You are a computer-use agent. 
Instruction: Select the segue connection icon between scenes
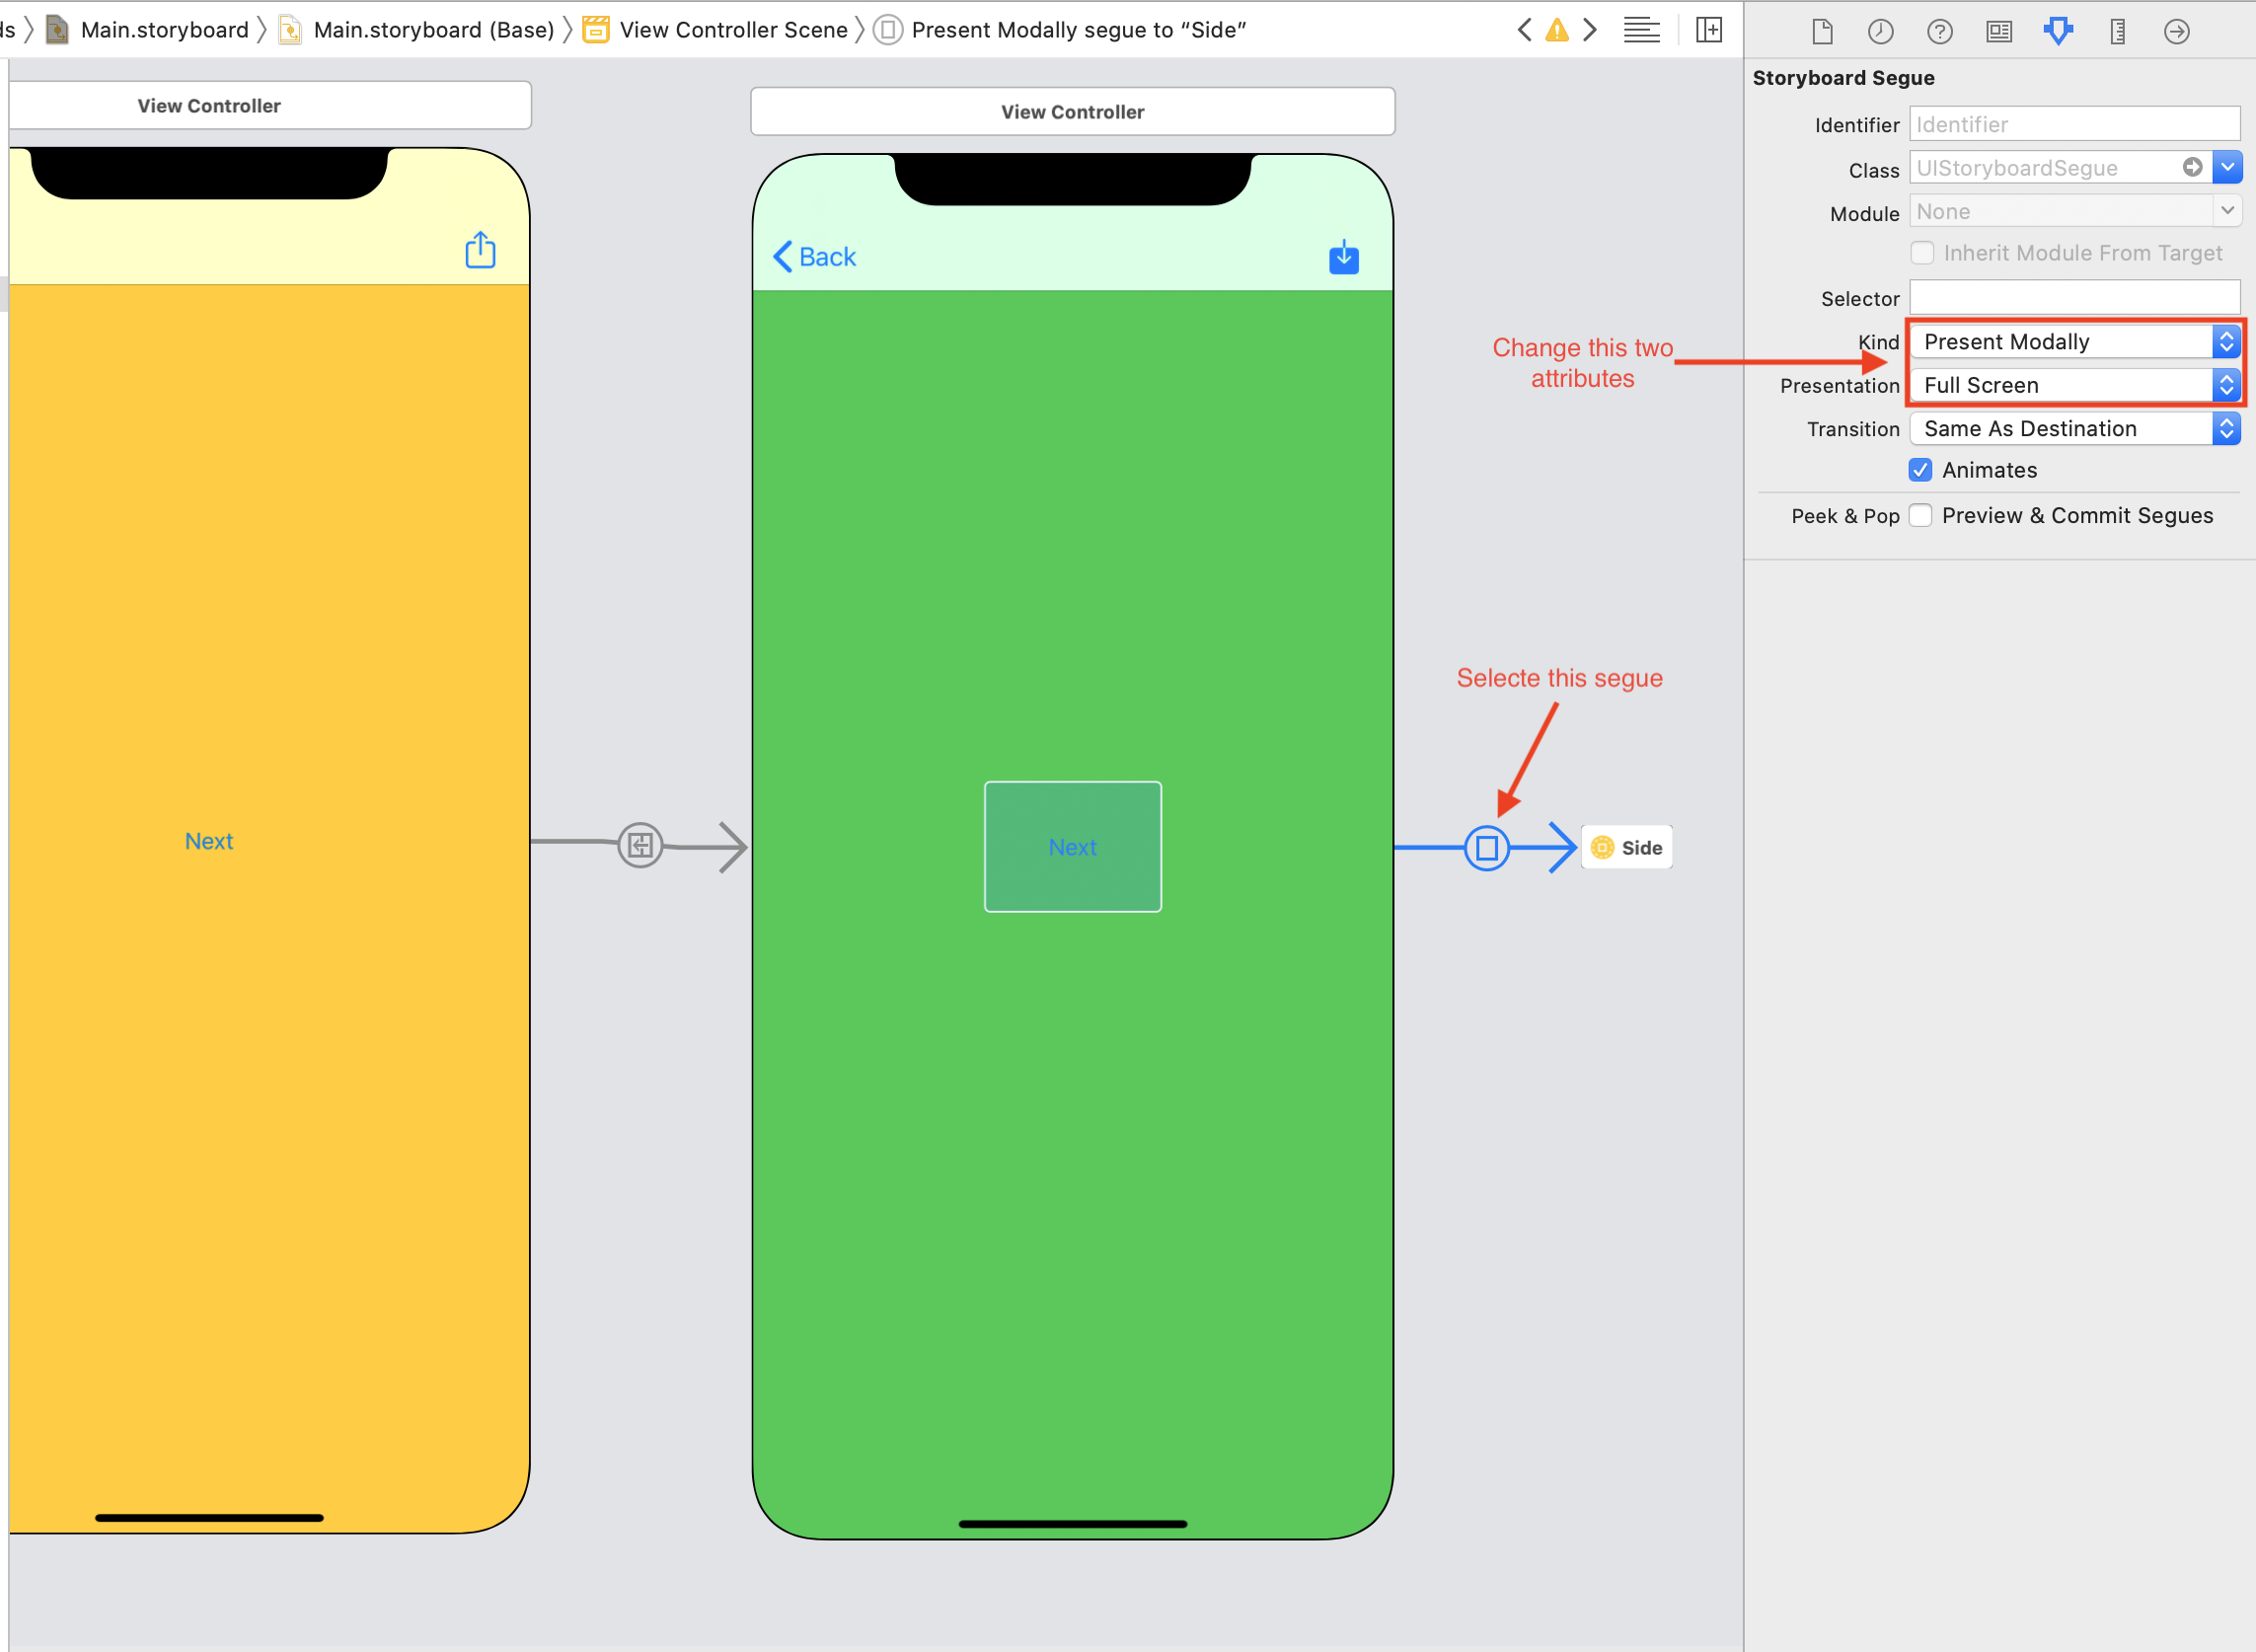1485,848
